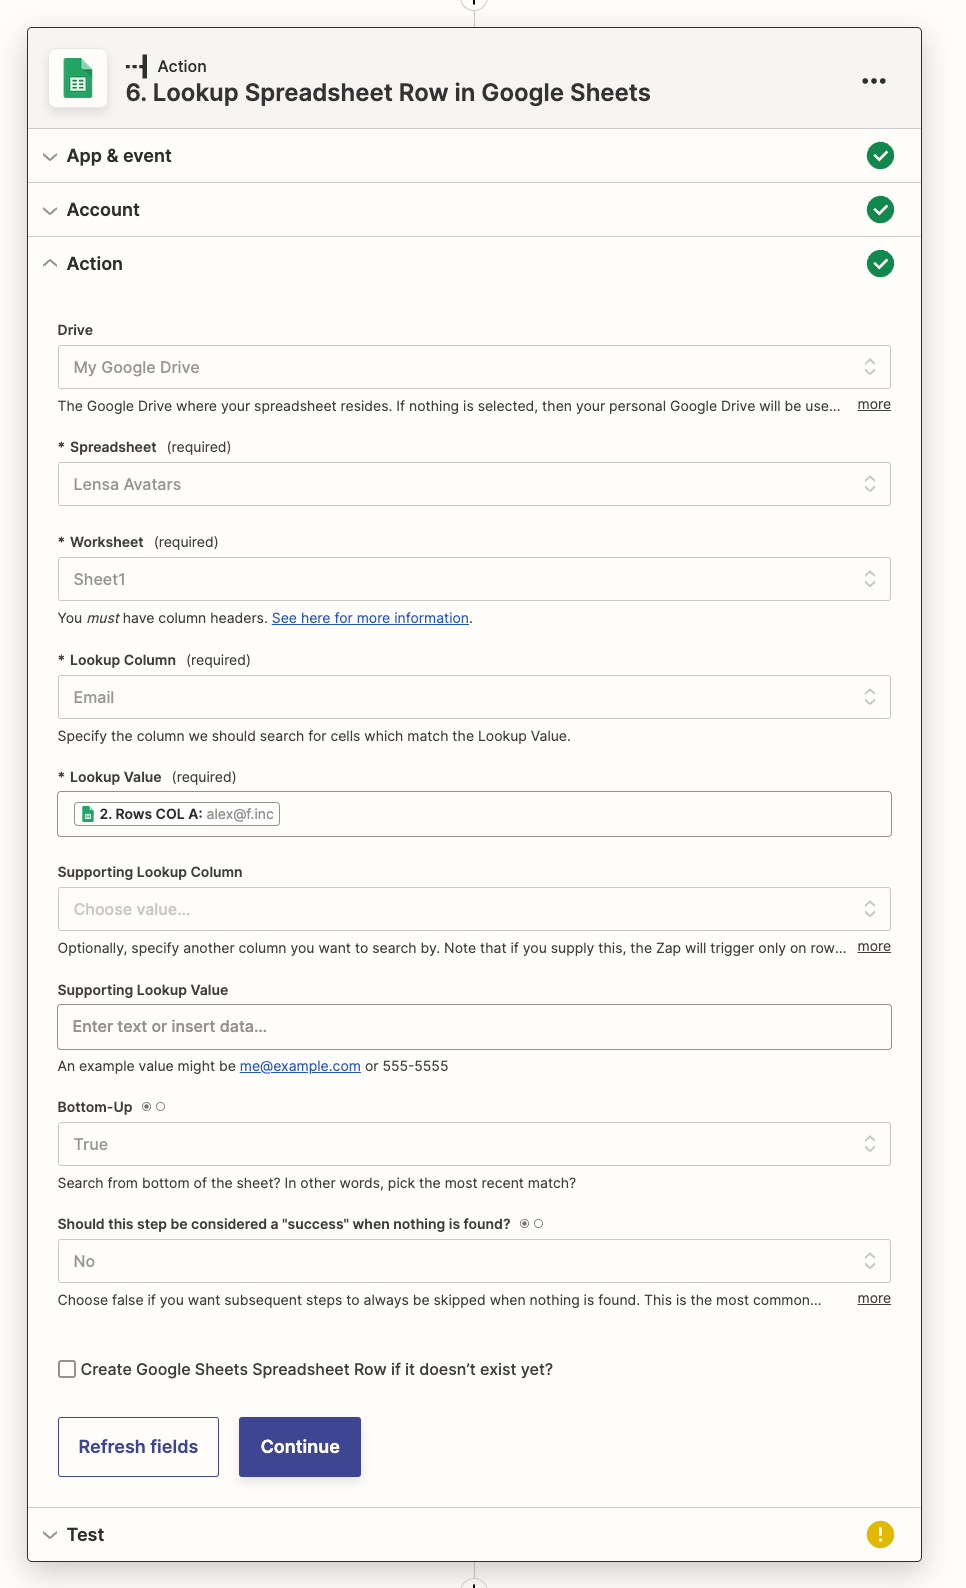966x1588 pixels.
Task: Click the Supporting Lookup Value text field
Action: click(474, 1027)
